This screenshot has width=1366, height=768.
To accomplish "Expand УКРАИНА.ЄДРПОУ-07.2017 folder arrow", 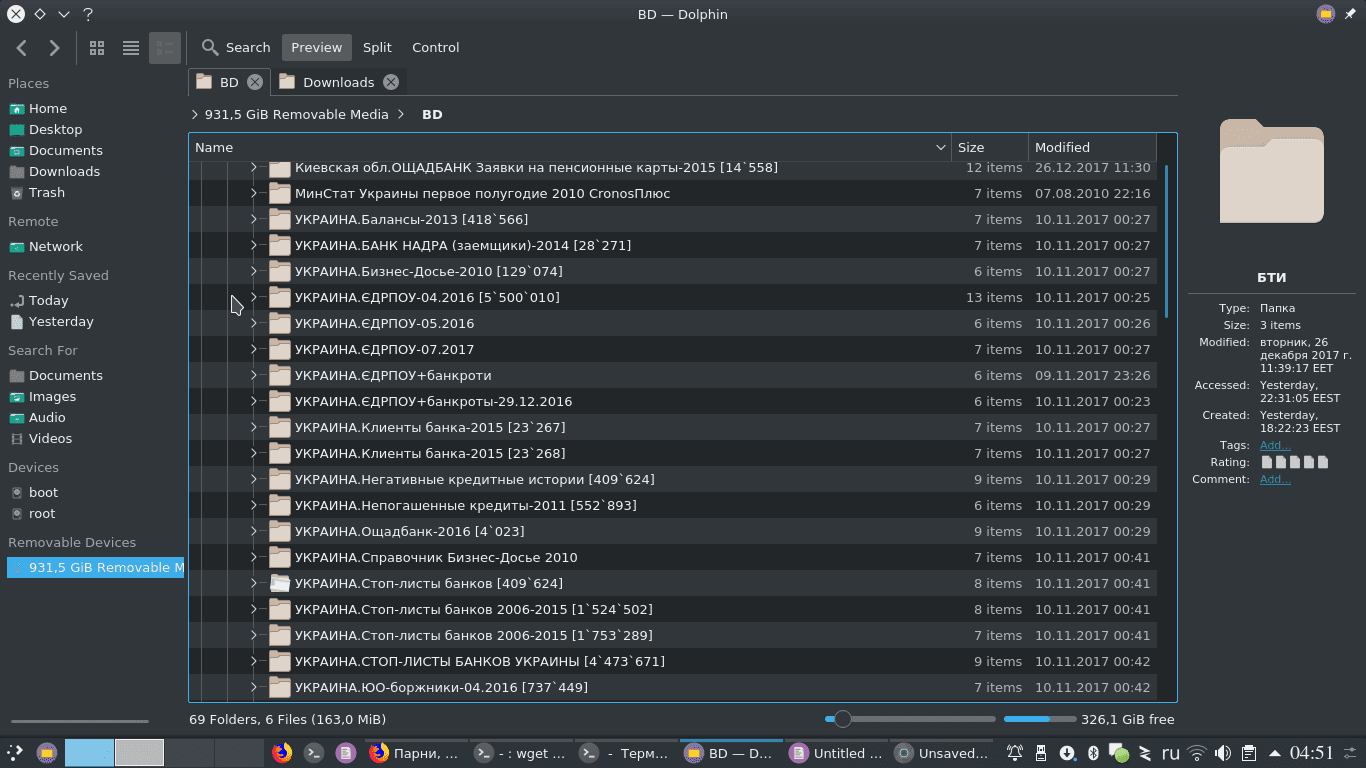I will pos(253,349).
